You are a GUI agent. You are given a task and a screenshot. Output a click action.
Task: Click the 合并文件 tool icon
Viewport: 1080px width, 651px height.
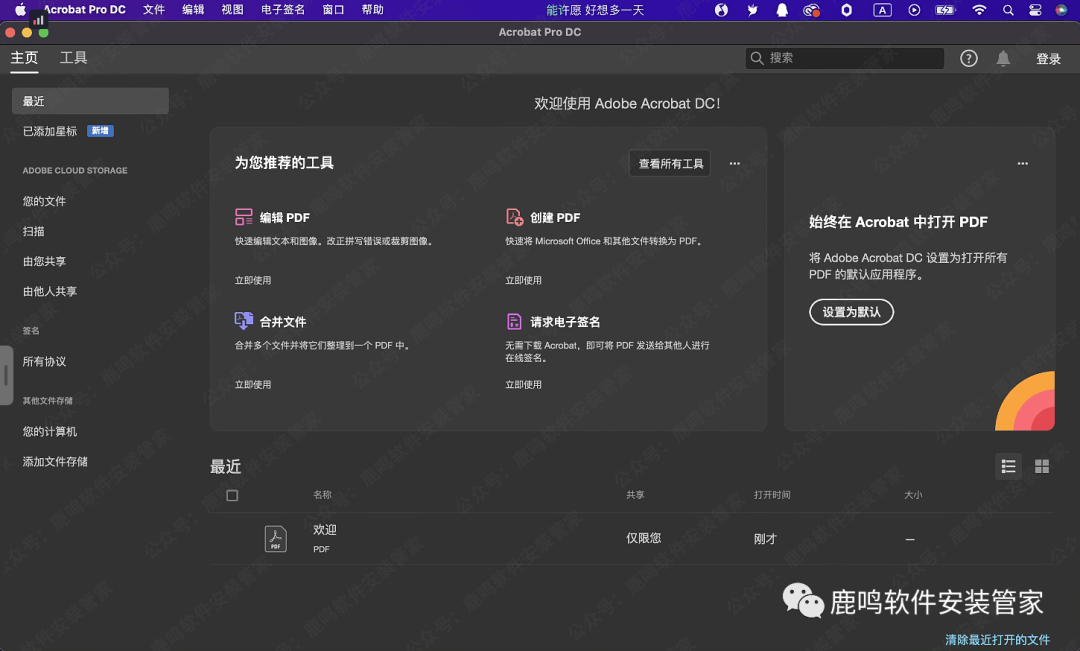pyautogui.click(x=244, y=320)
